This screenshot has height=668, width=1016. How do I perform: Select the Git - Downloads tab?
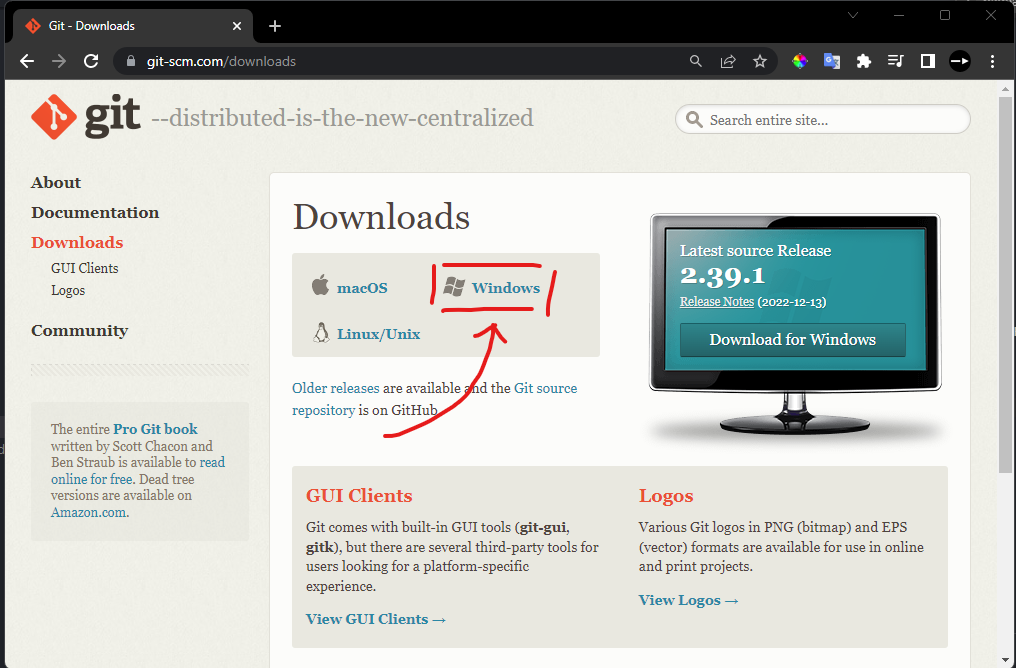click(x=133, y=26)
